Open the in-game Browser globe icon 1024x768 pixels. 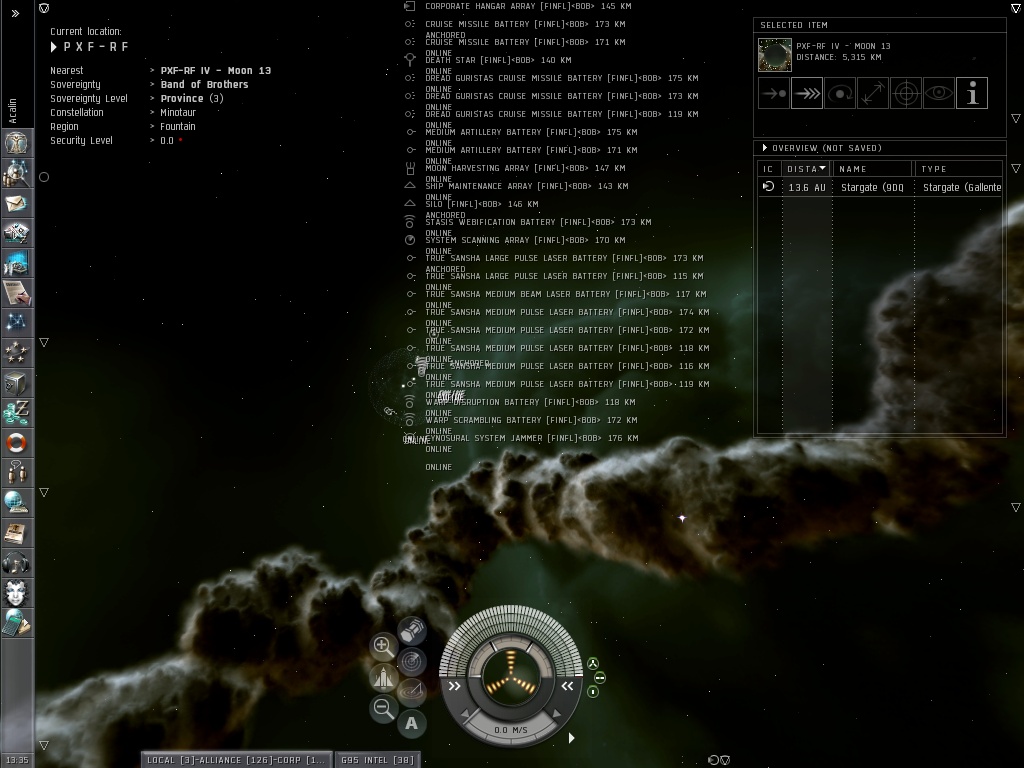pos(16,503)
